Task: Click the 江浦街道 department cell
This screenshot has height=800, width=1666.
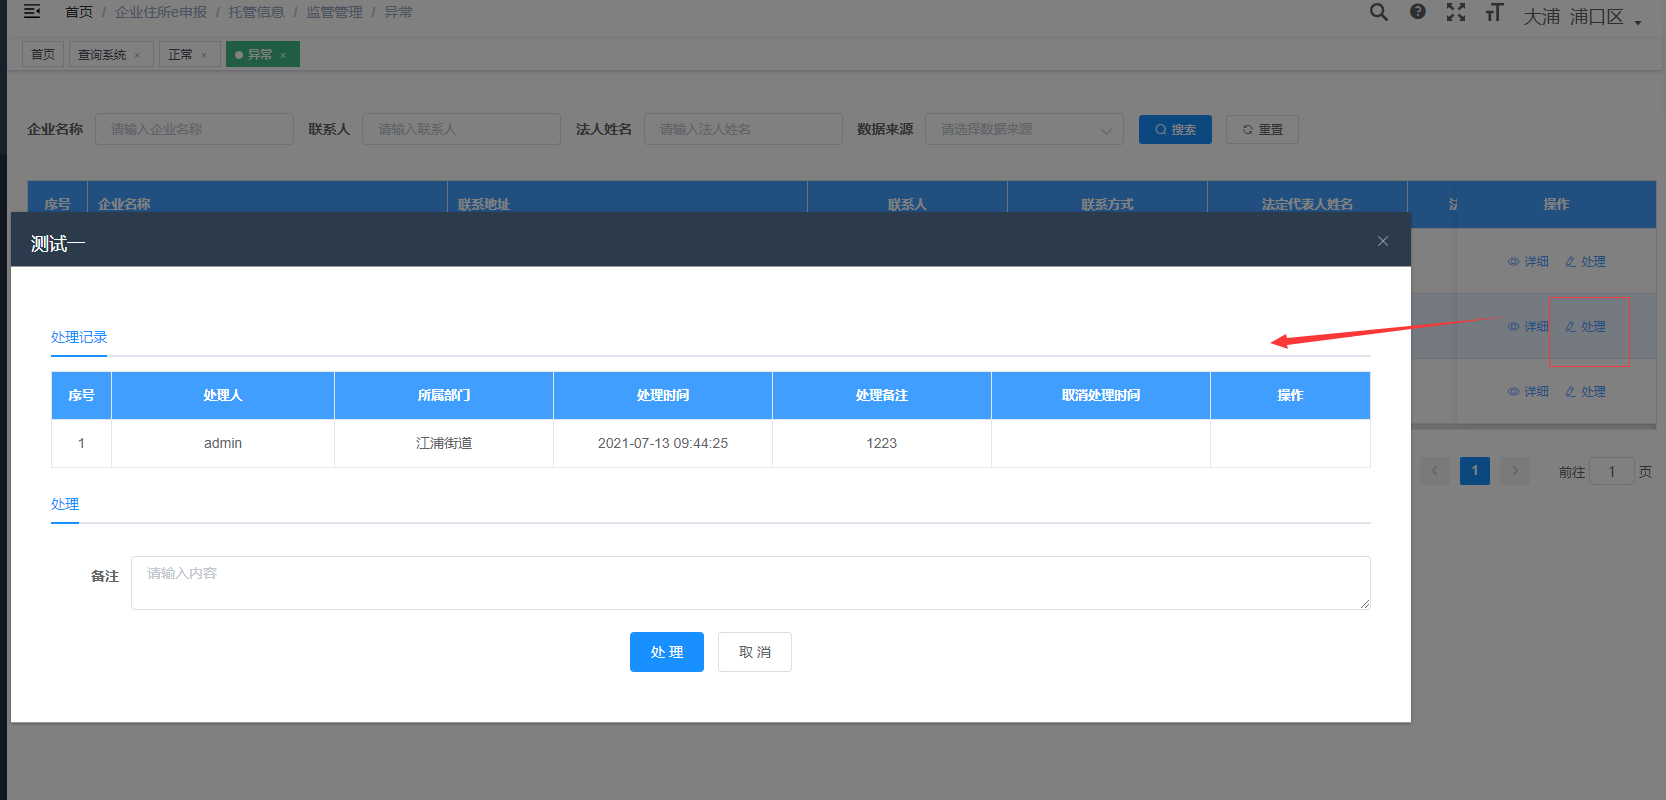Action: coord(444,443)
